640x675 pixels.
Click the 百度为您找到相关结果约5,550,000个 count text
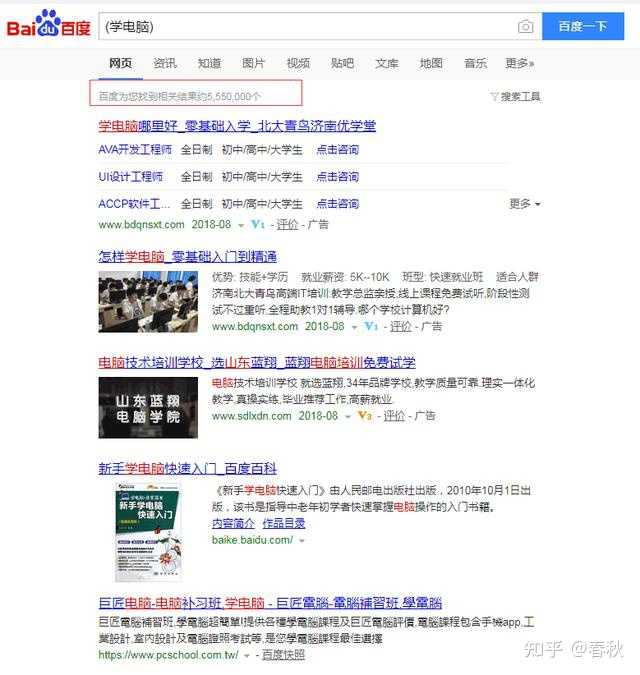pos(180,96)
